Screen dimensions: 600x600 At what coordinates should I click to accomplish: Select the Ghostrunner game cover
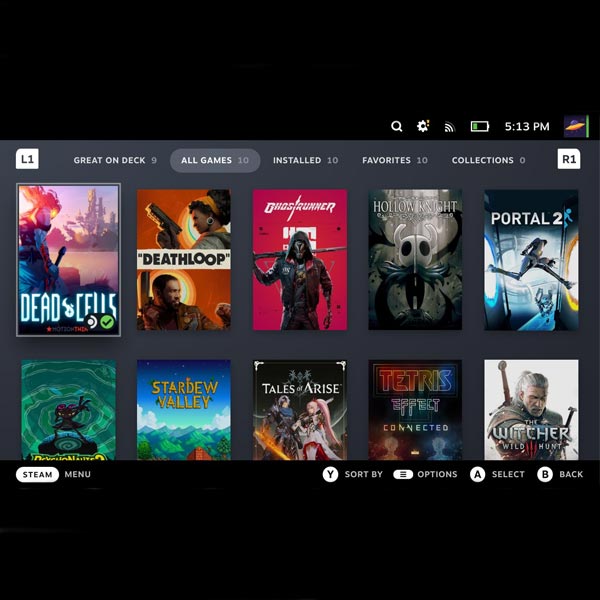(x=300, y=259)
